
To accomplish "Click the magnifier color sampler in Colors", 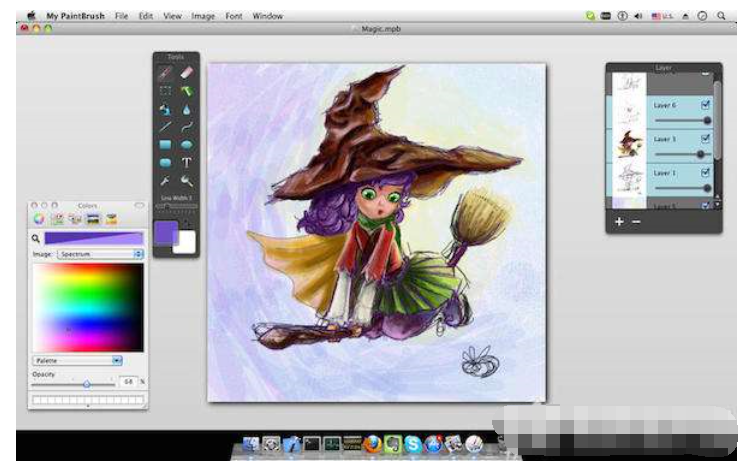I will pos(35,239).
